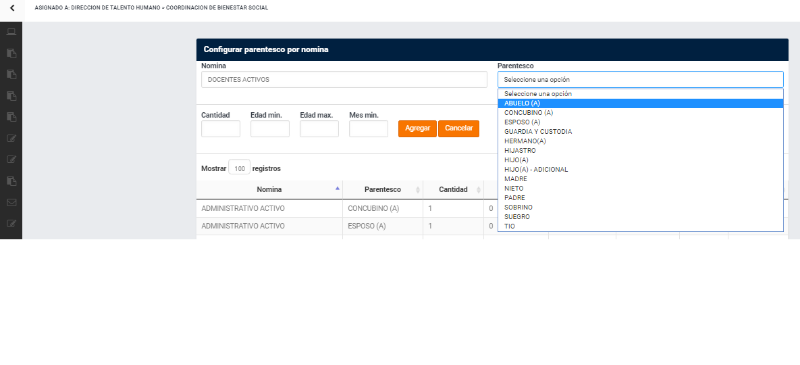Select GUARDIA Y CUSTODIA option

(640, 132)
